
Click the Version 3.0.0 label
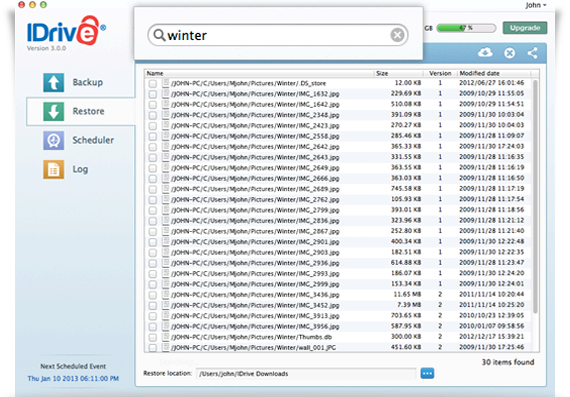[46, 48]
